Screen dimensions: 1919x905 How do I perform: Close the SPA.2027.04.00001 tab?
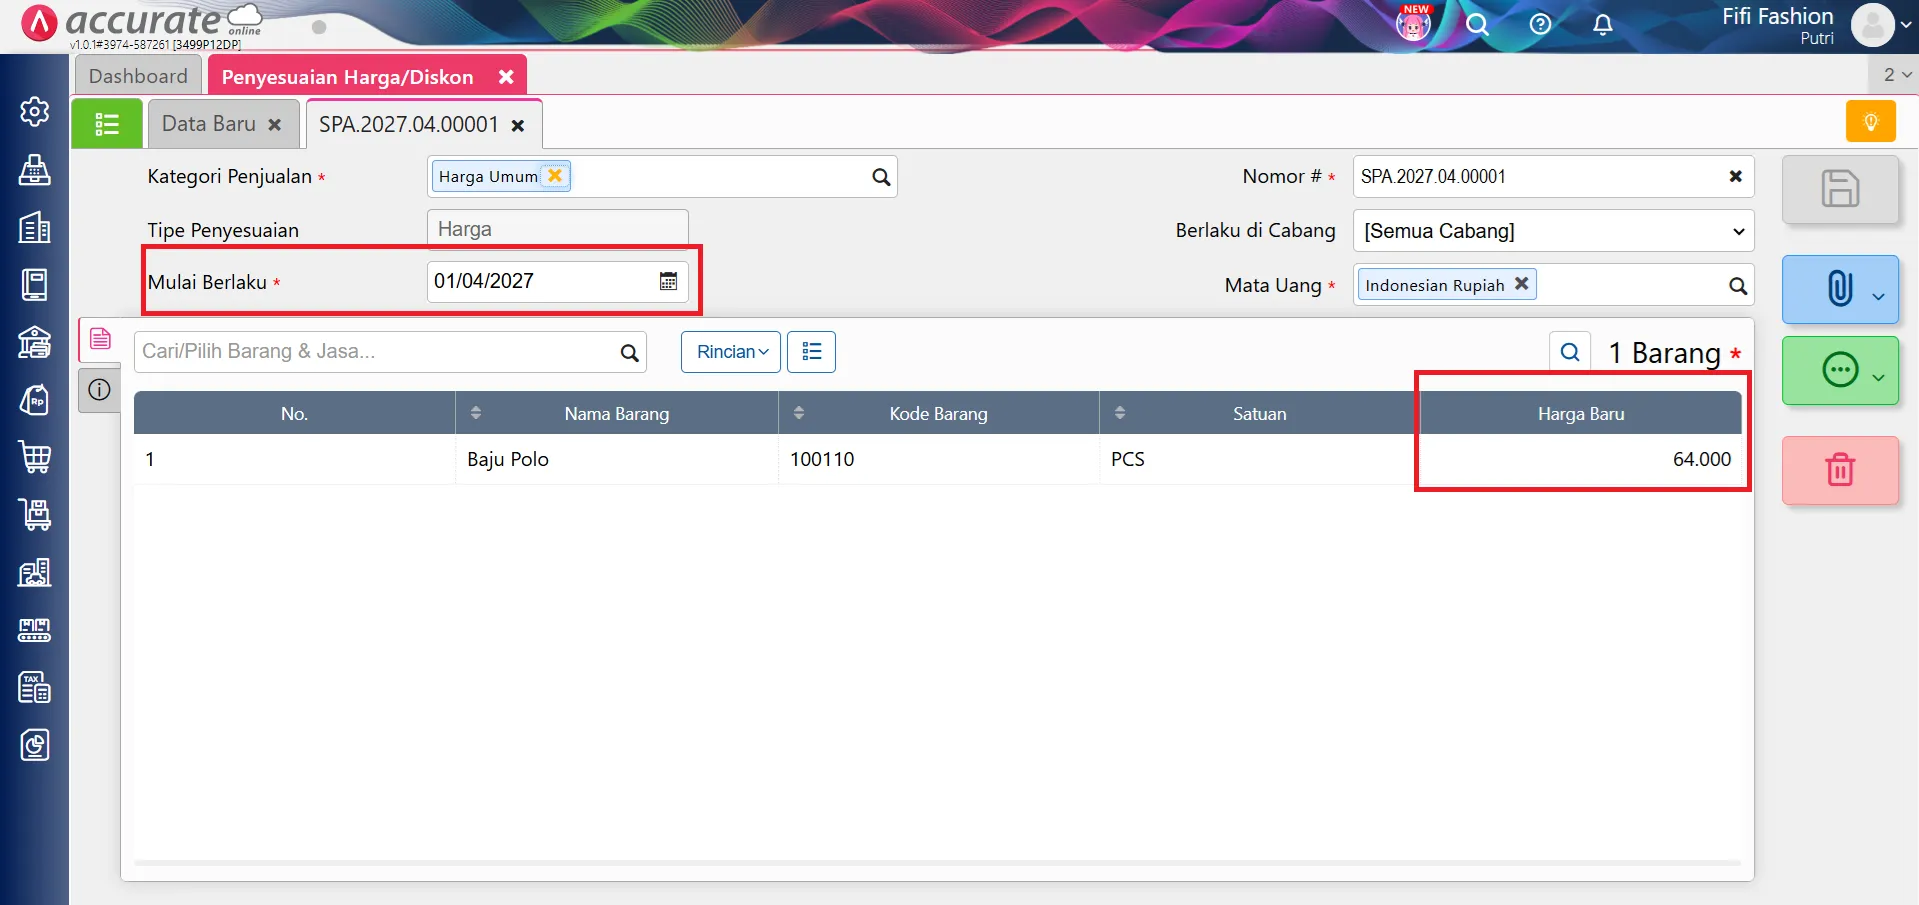[x=518, y=126]
